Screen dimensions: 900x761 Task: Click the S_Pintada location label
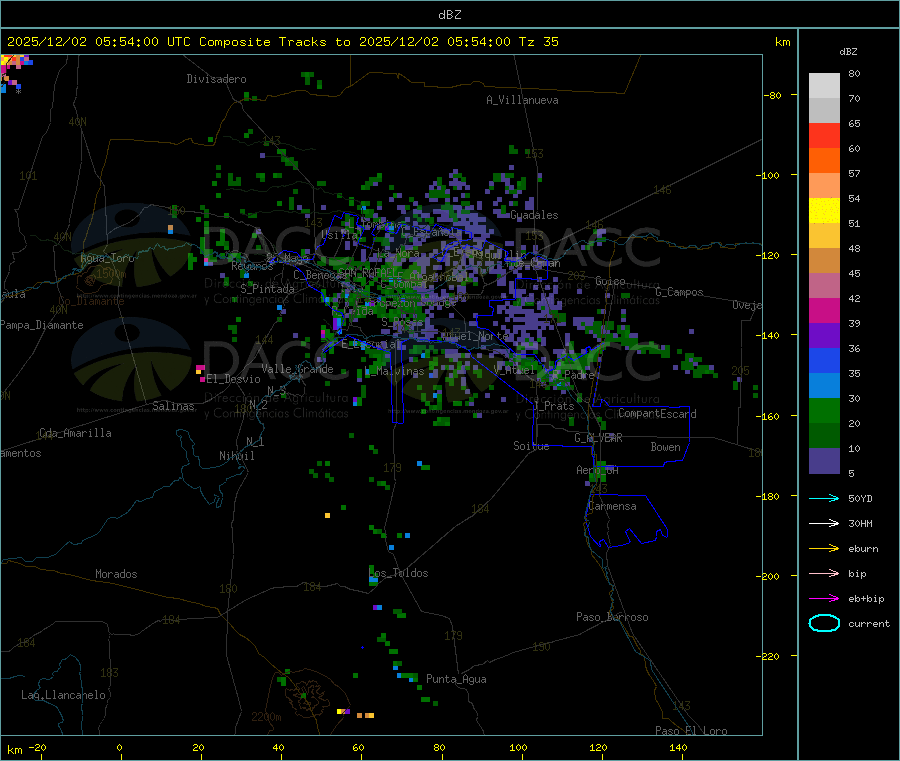pyautogui.click(x=267, y=289)
